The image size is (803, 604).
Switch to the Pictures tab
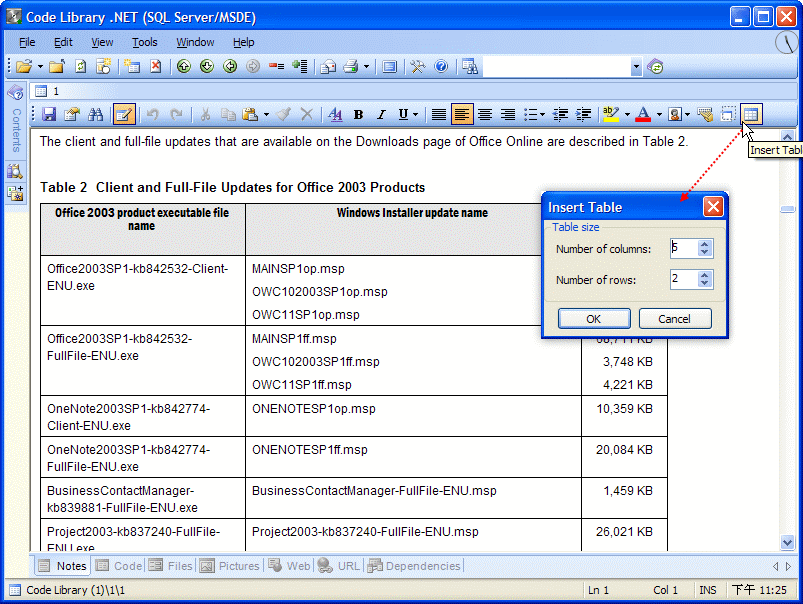[x=229, y=566]
